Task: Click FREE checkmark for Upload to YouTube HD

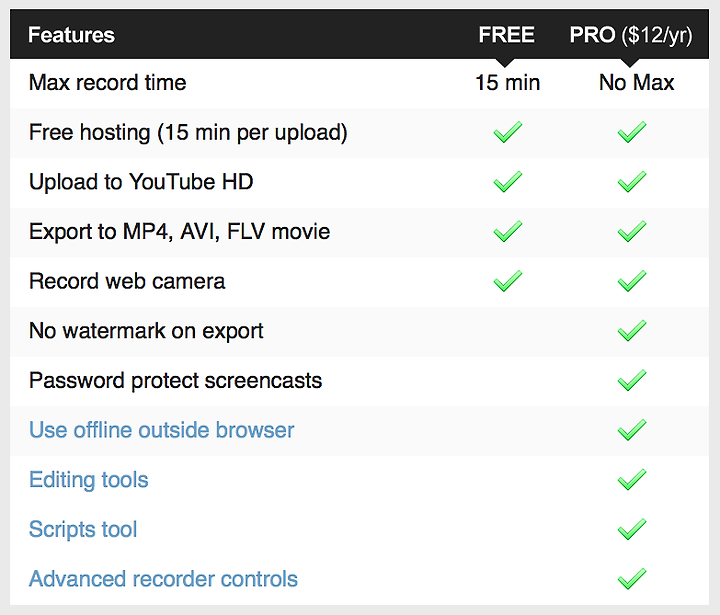Action: click(507, 182)
